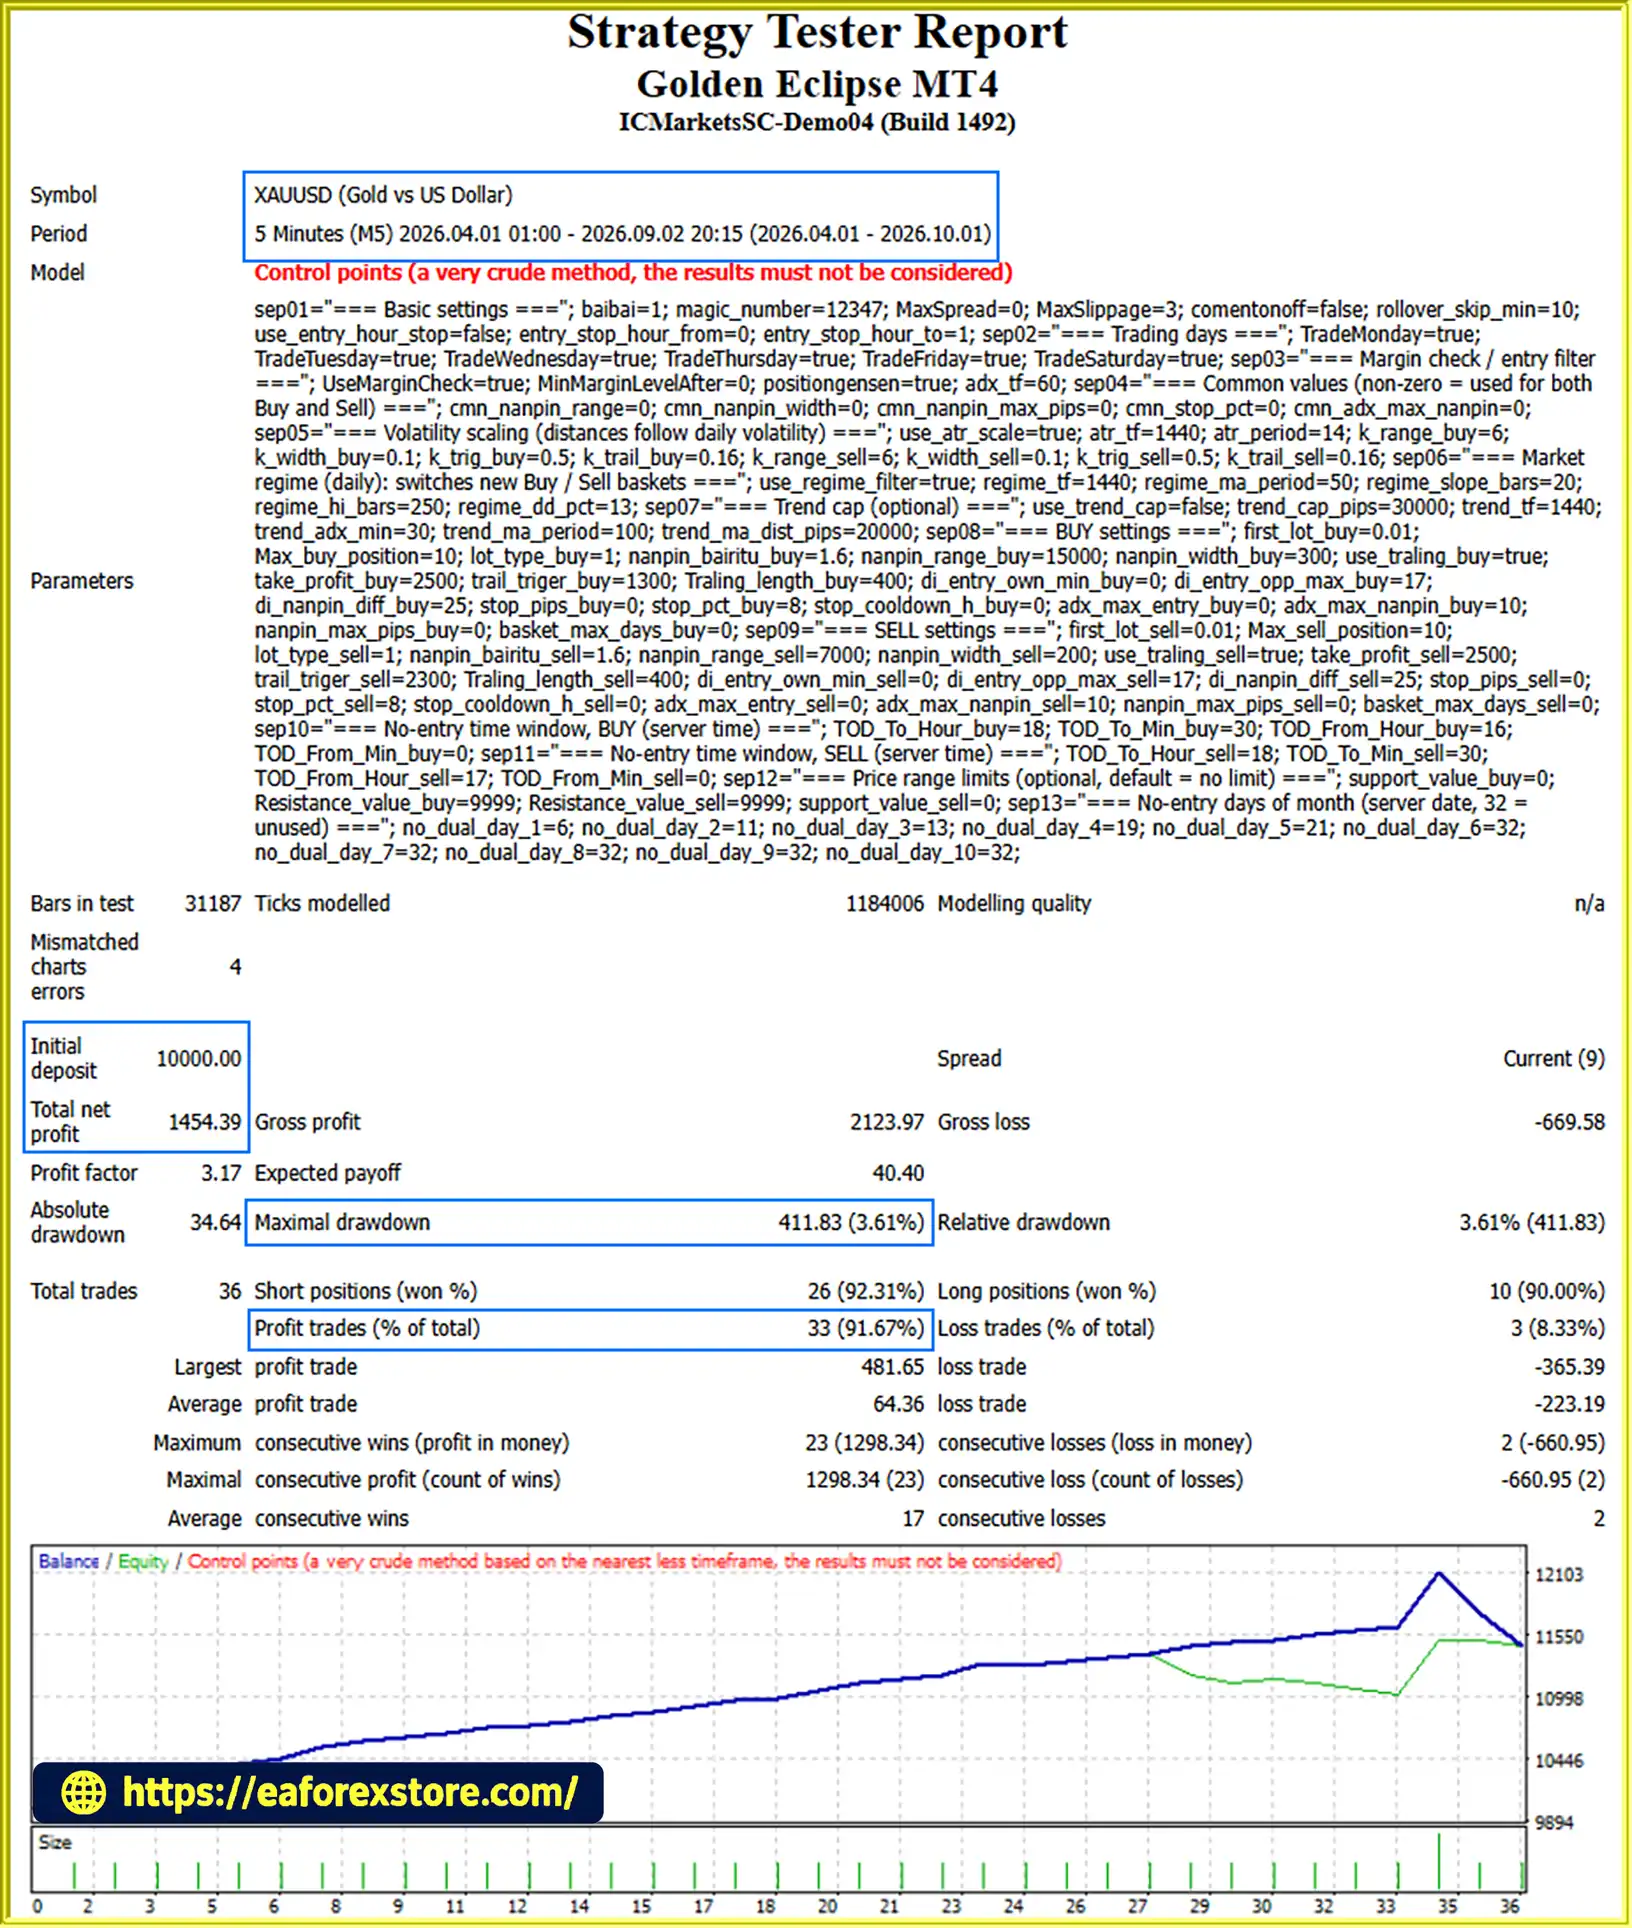
Task: Click loss trades value '3 (8.33%)'
Action: coord(1557,1329)
